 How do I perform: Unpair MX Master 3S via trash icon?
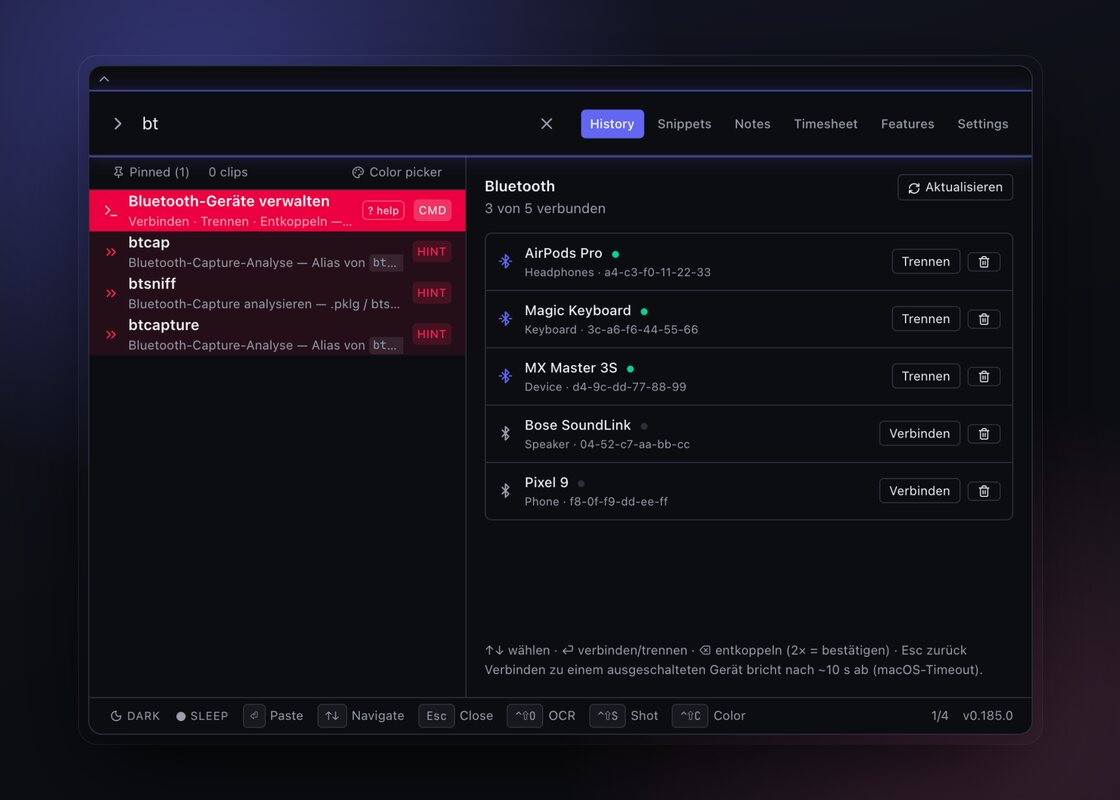point(984,376)
